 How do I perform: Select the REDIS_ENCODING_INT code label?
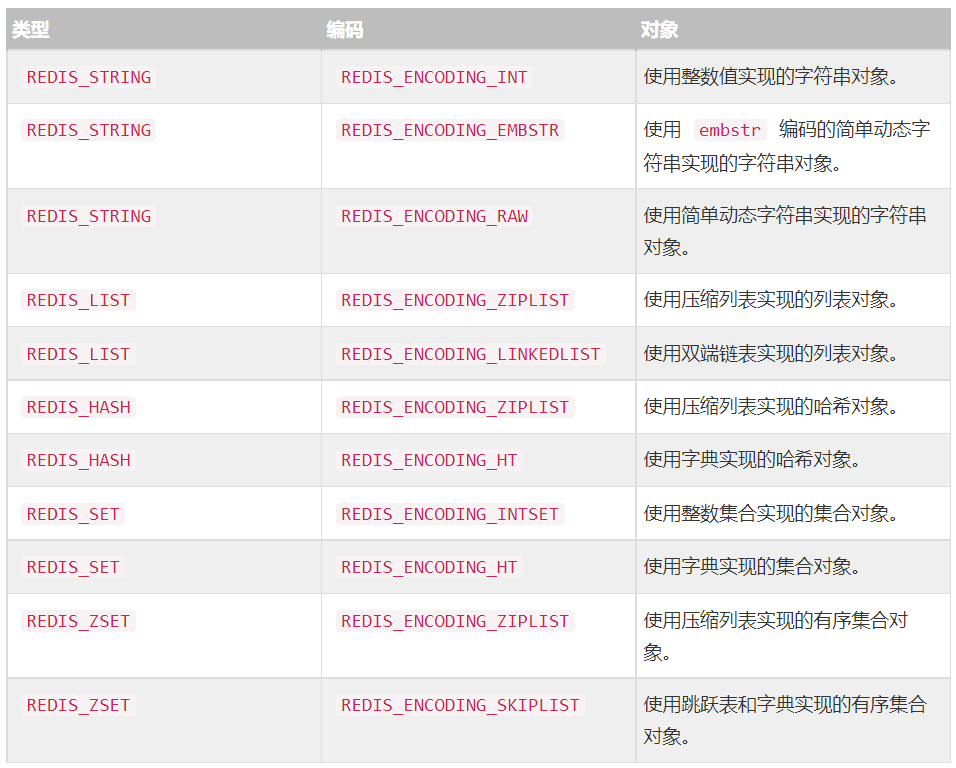pyautogui.click(x=434, y=77)
